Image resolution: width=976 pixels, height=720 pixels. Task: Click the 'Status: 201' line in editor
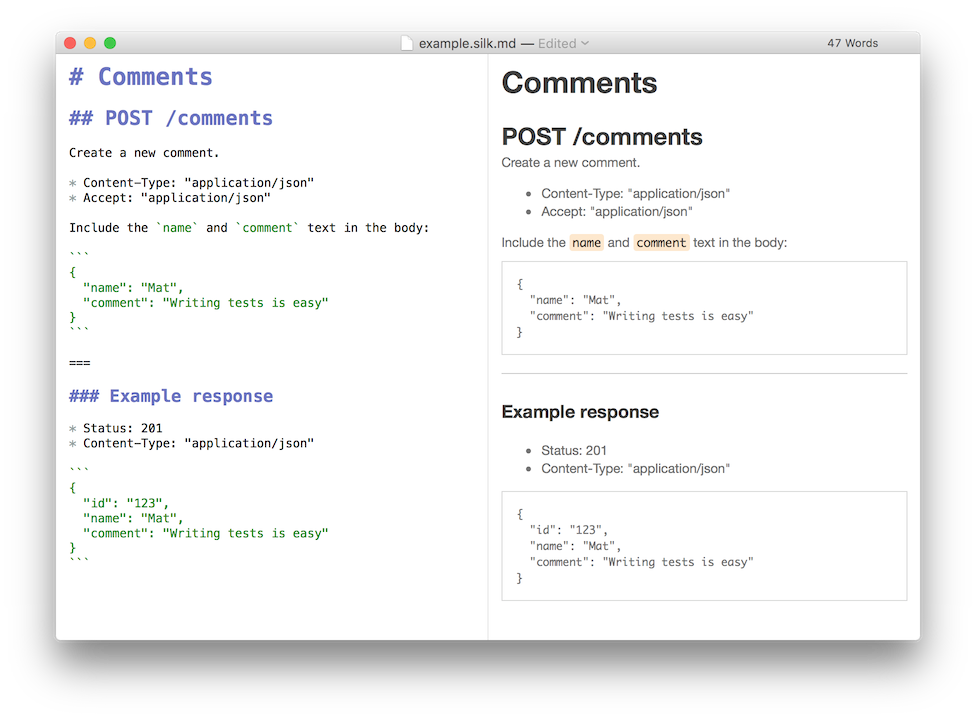pos(116,428)
